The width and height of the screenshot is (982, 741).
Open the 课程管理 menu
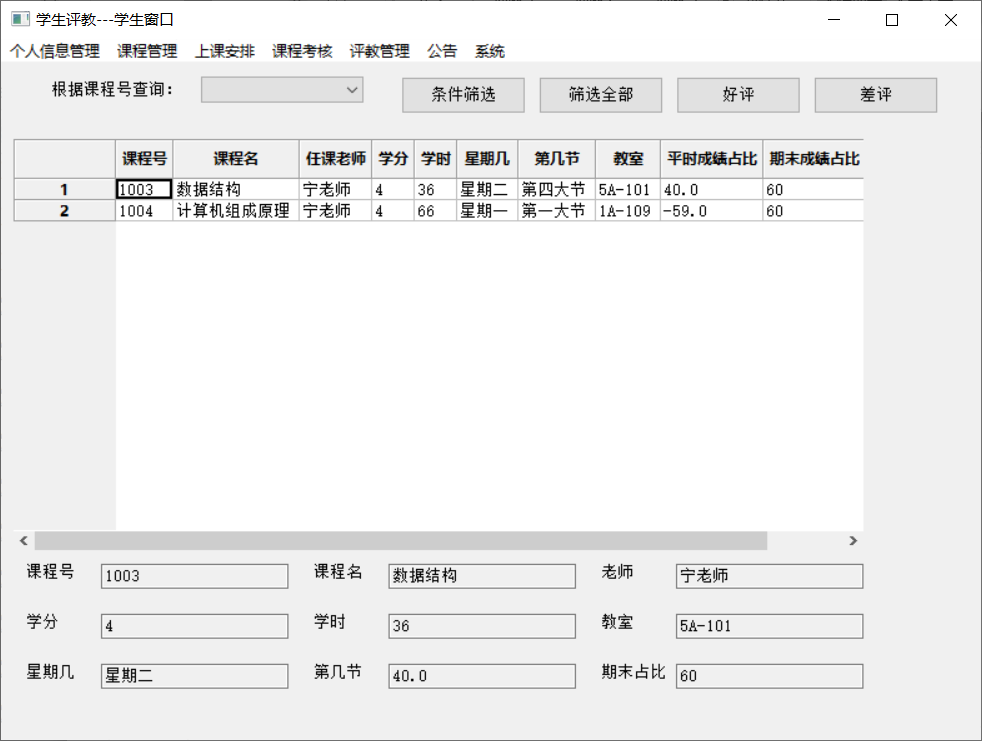tap(147, 51)
